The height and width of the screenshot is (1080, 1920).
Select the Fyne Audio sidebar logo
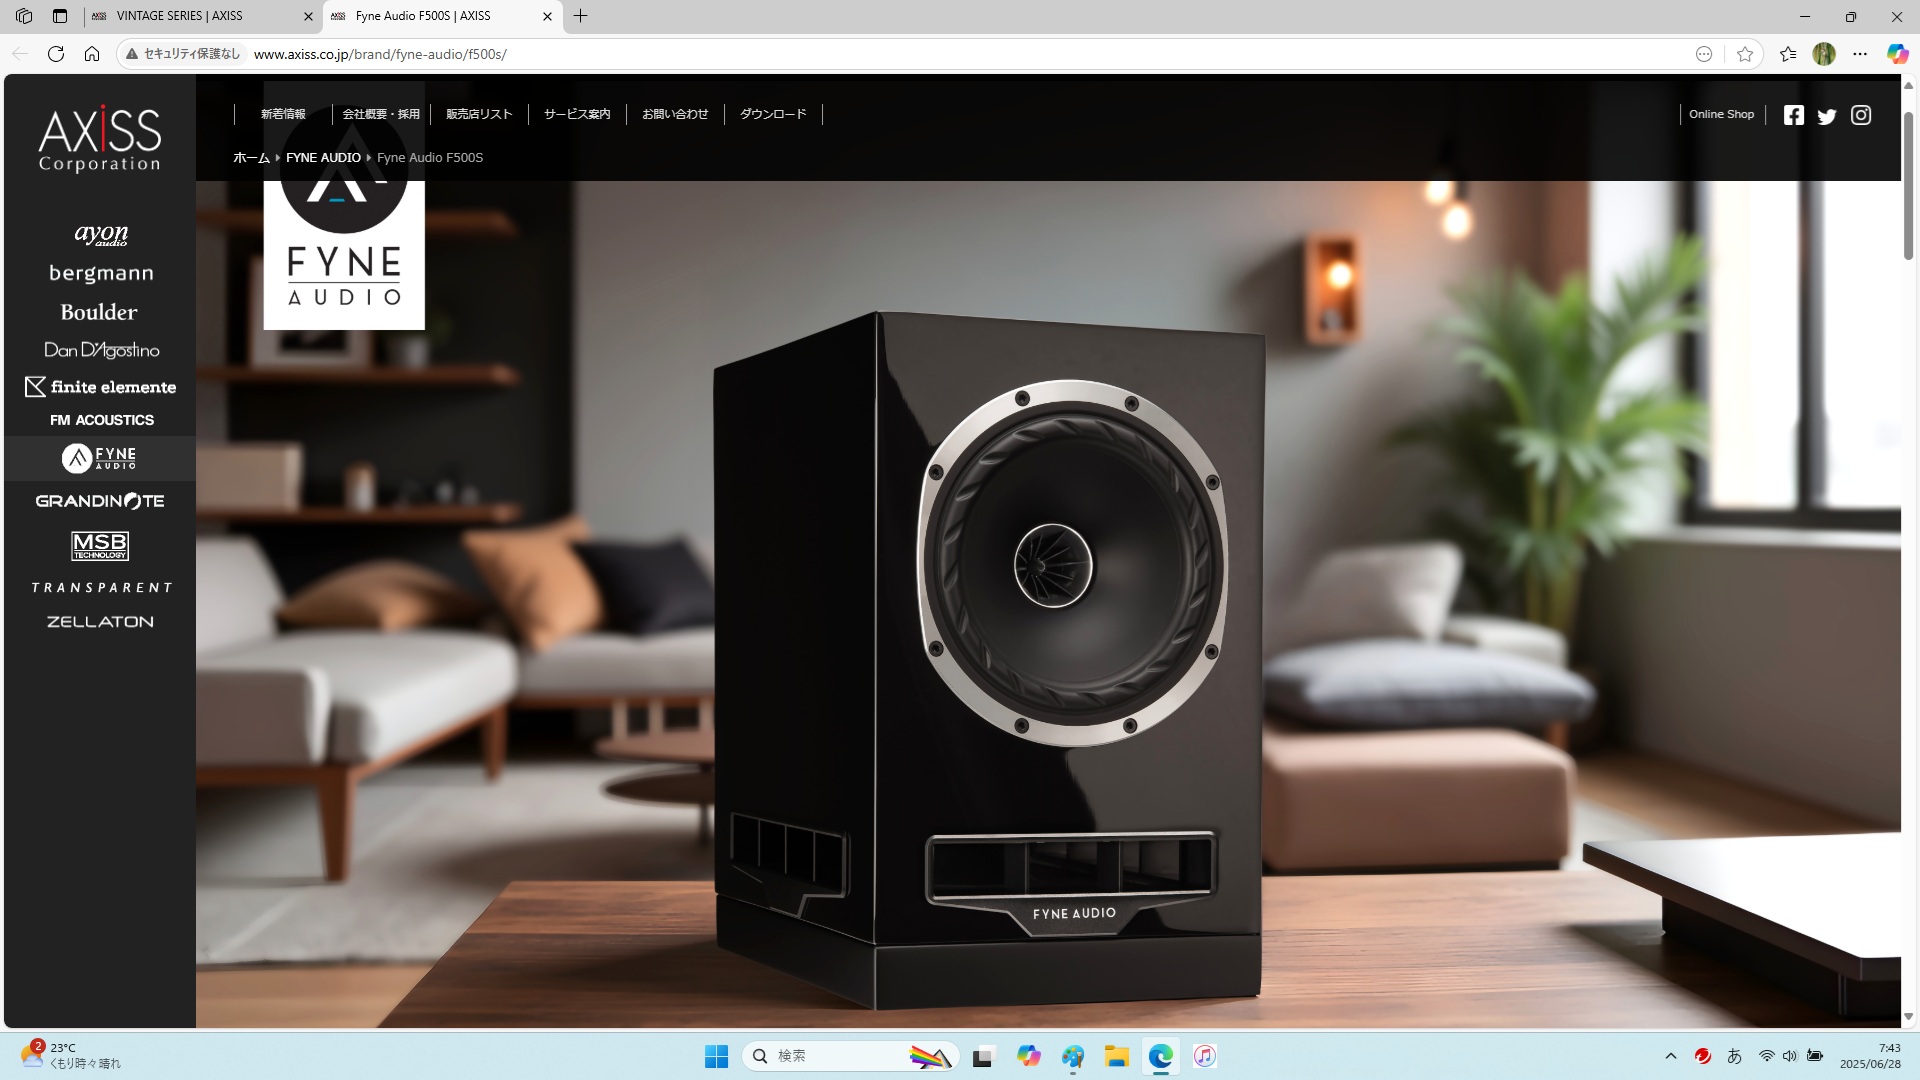99,458
